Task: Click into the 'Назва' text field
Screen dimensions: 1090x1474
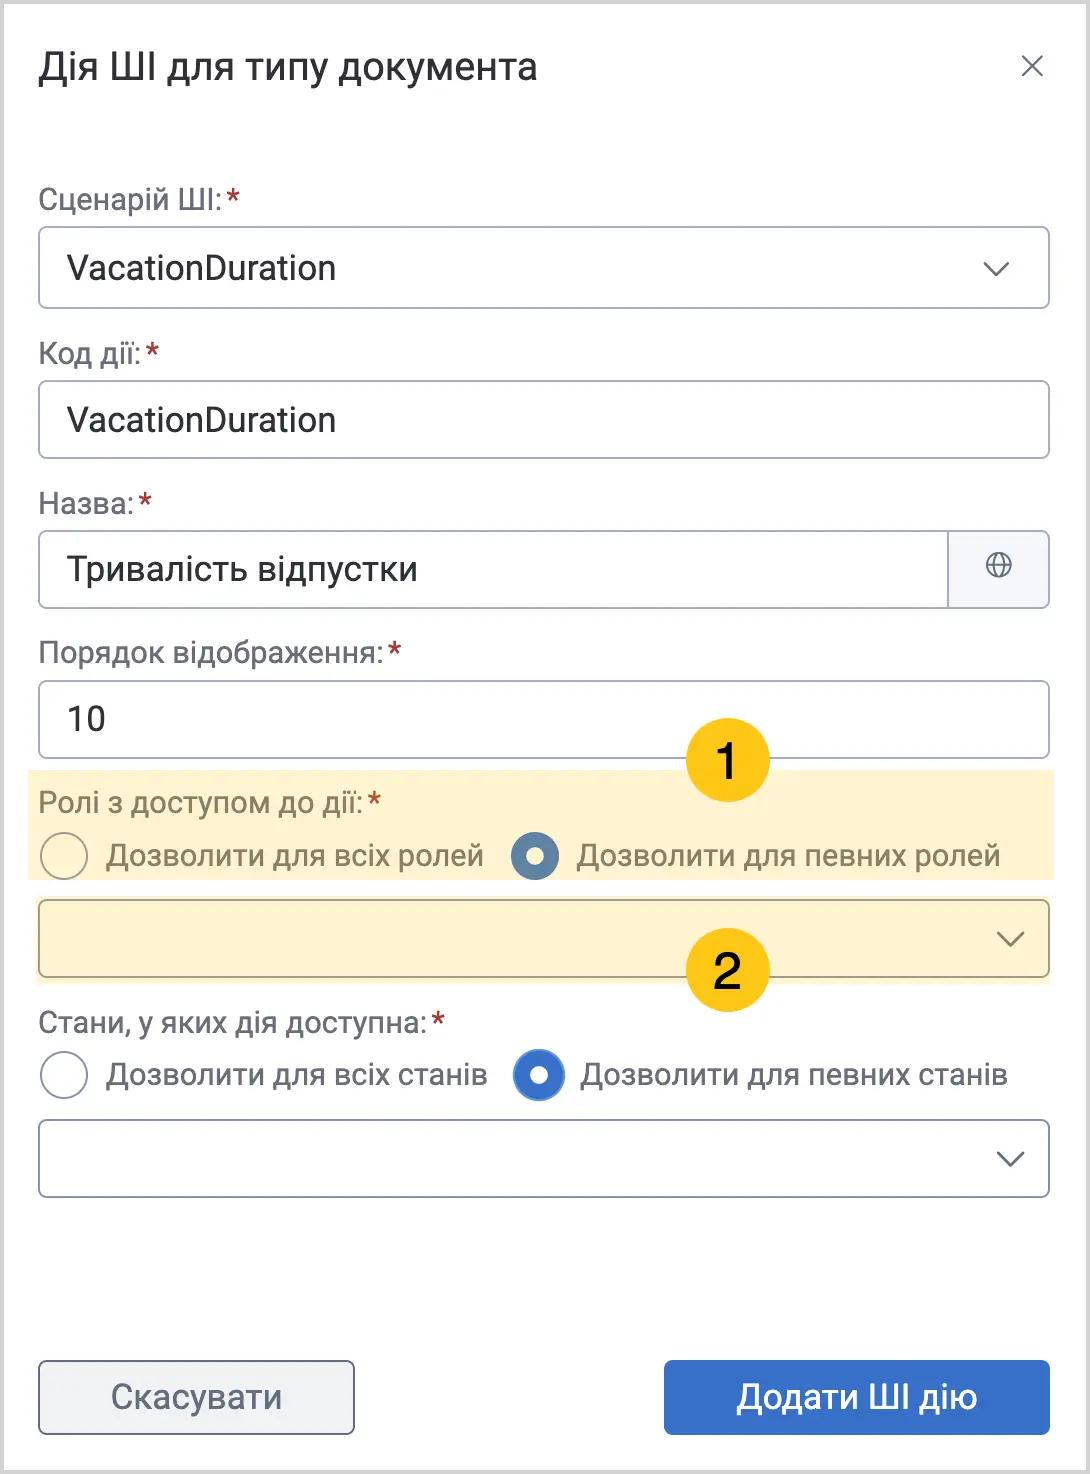Action: (x=493, y=569)
